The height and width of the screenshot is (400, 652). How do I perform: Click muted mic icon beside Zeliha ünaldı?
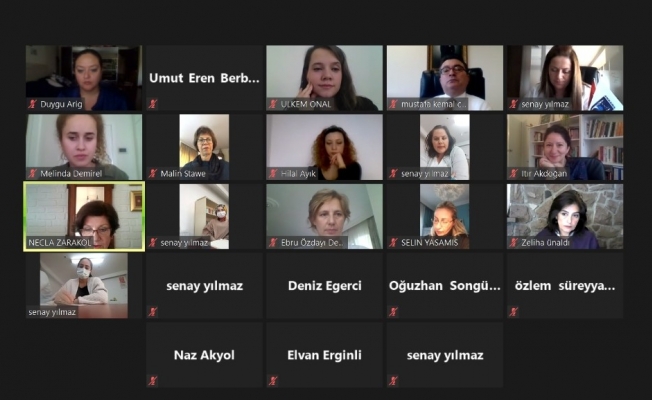point(514,242)
